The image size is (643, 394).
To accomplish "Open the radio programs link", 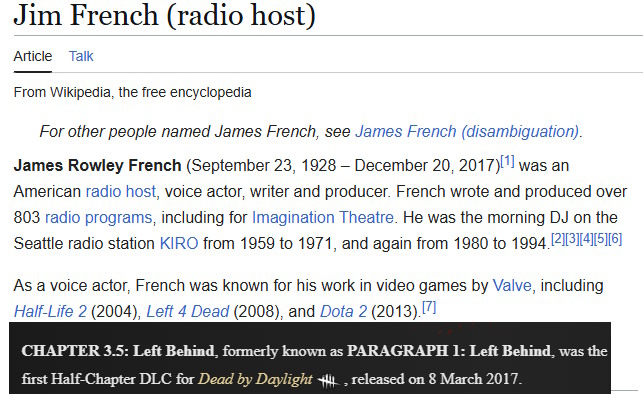I will [x=98, y=217].
